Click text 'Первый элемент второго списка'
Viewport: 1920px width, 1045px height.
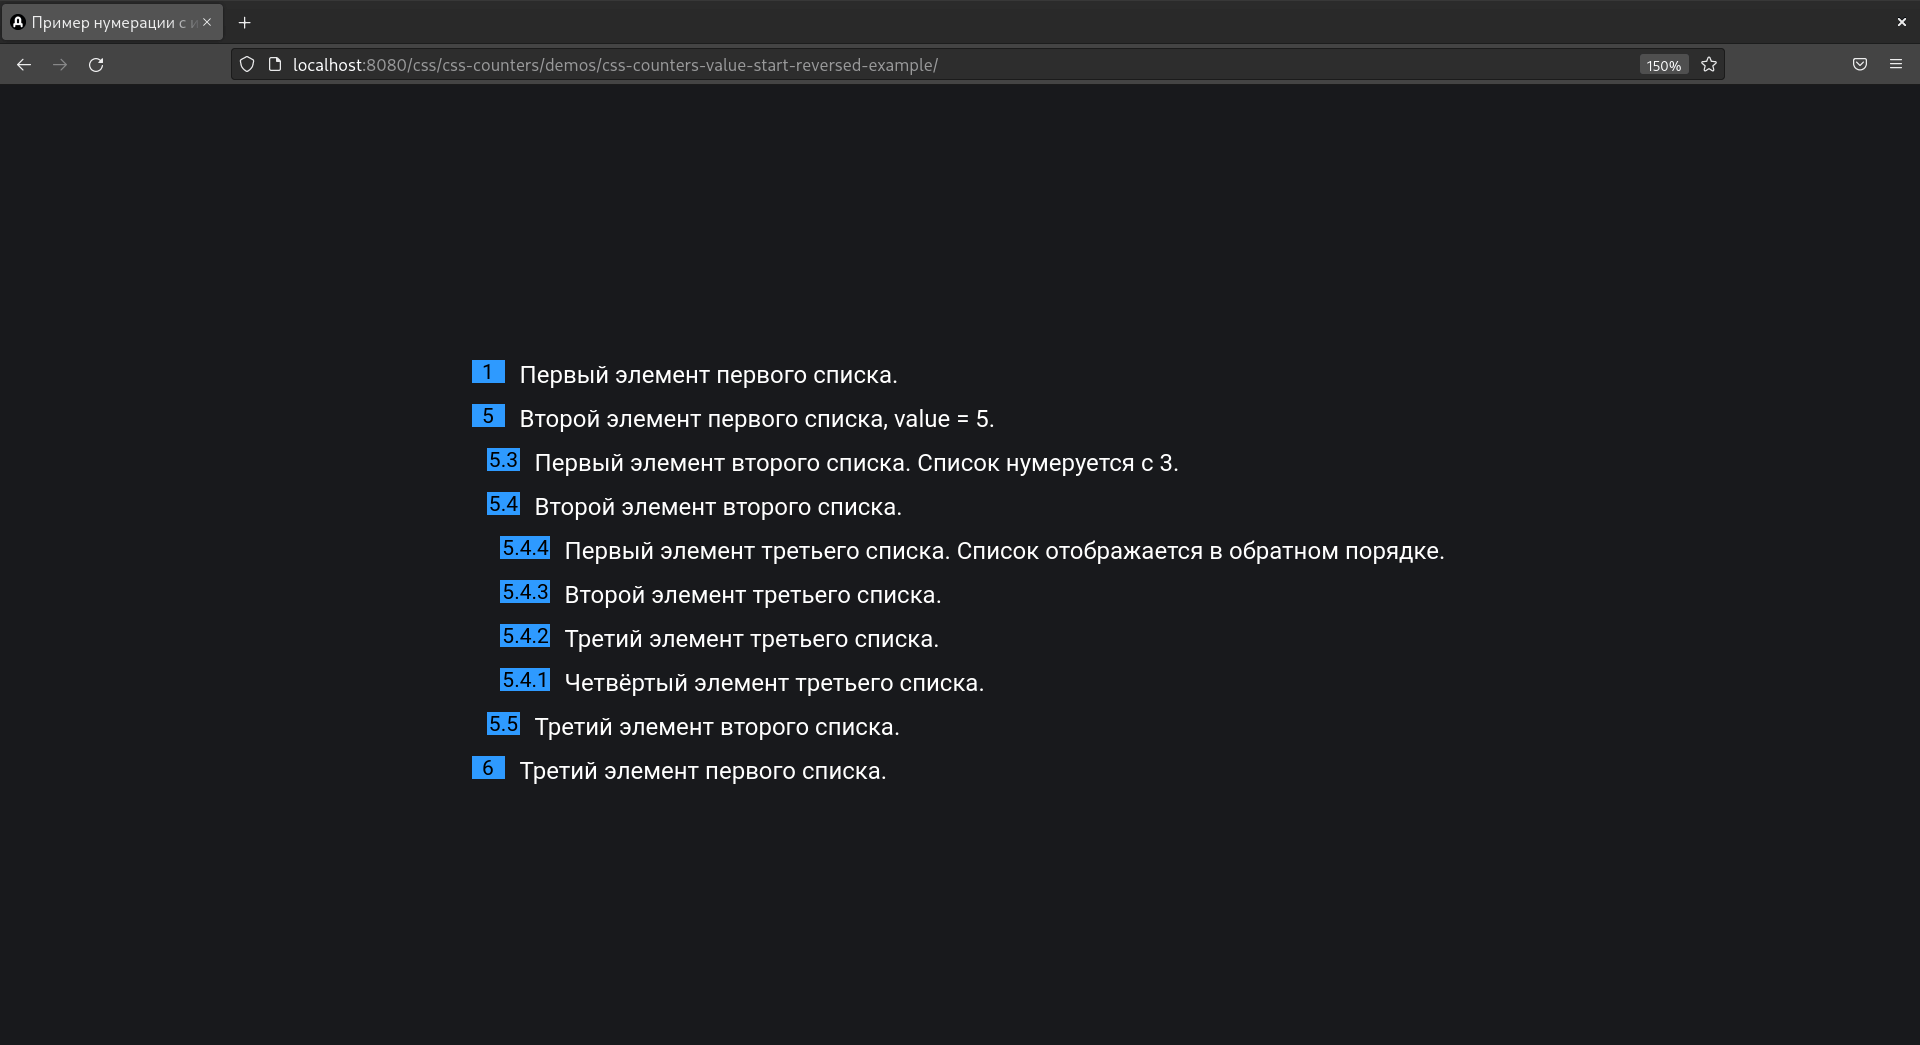[x=721, y=463]
